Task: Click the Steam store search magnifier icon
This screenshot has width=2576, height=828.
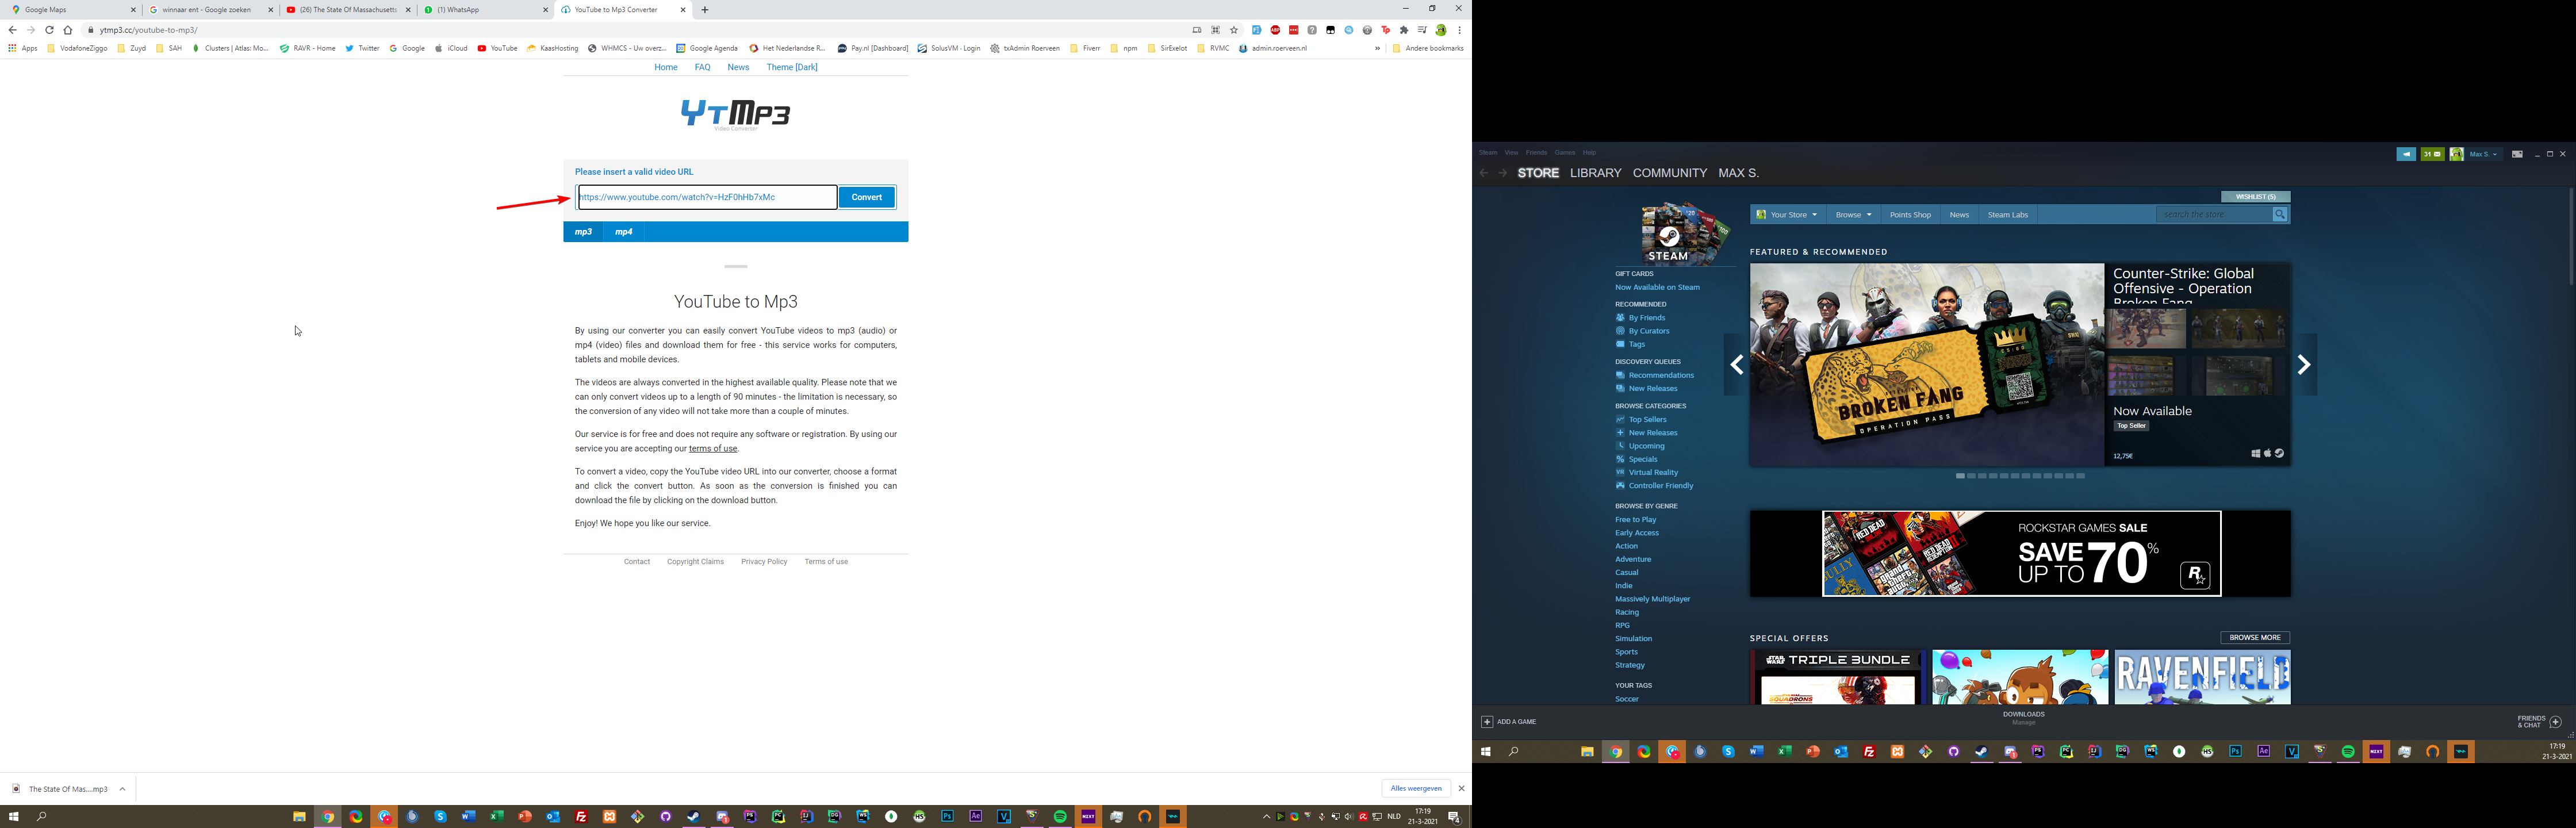Action: pos(2280,214)
